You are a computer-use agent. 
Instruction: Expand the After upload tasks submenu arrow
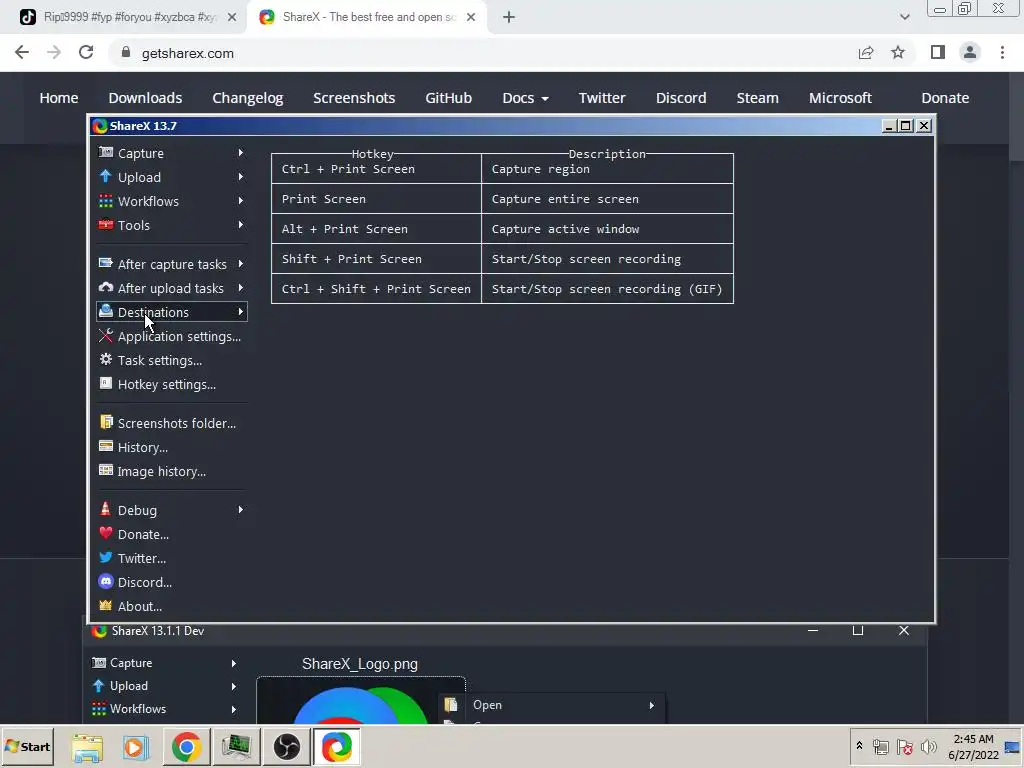coord(240,288)
